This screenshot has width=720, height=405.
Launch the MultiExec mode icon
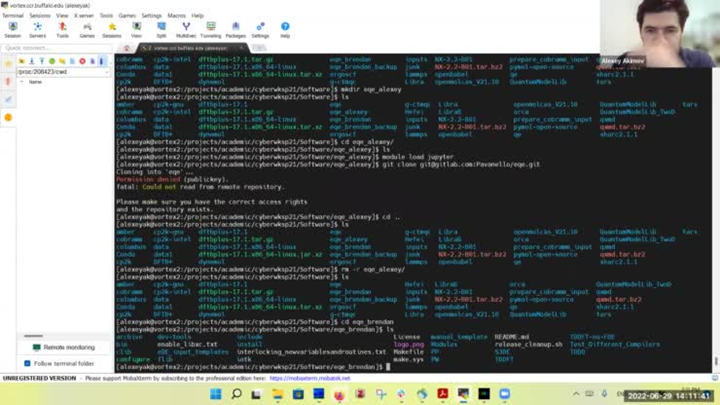[x=186, y=29]
